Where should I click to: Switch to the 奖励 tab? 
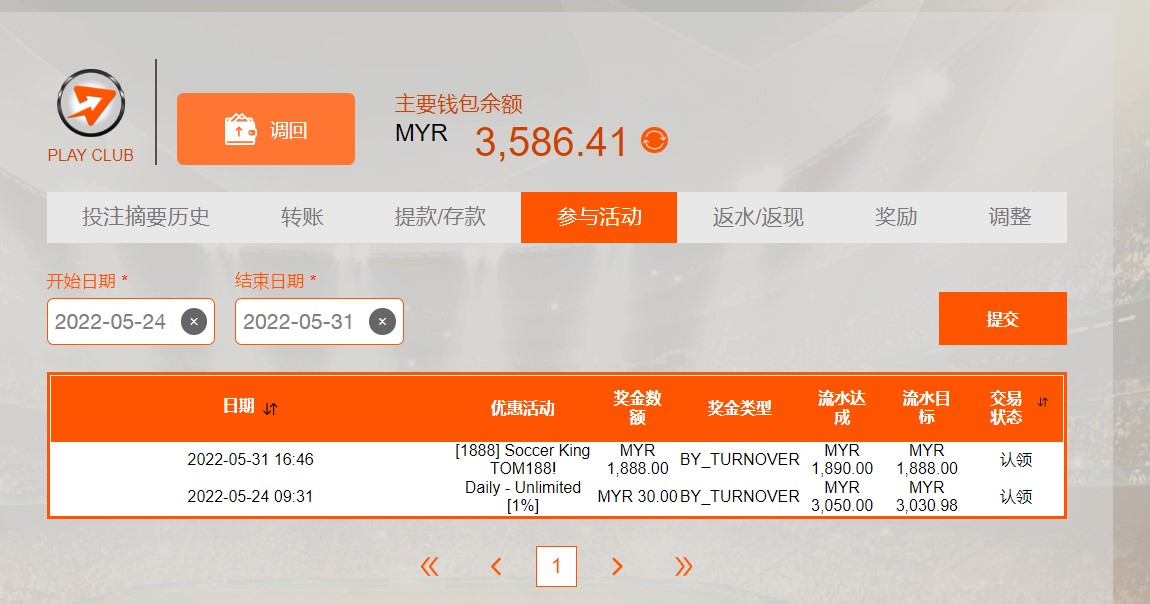click(x=896, y=217)
